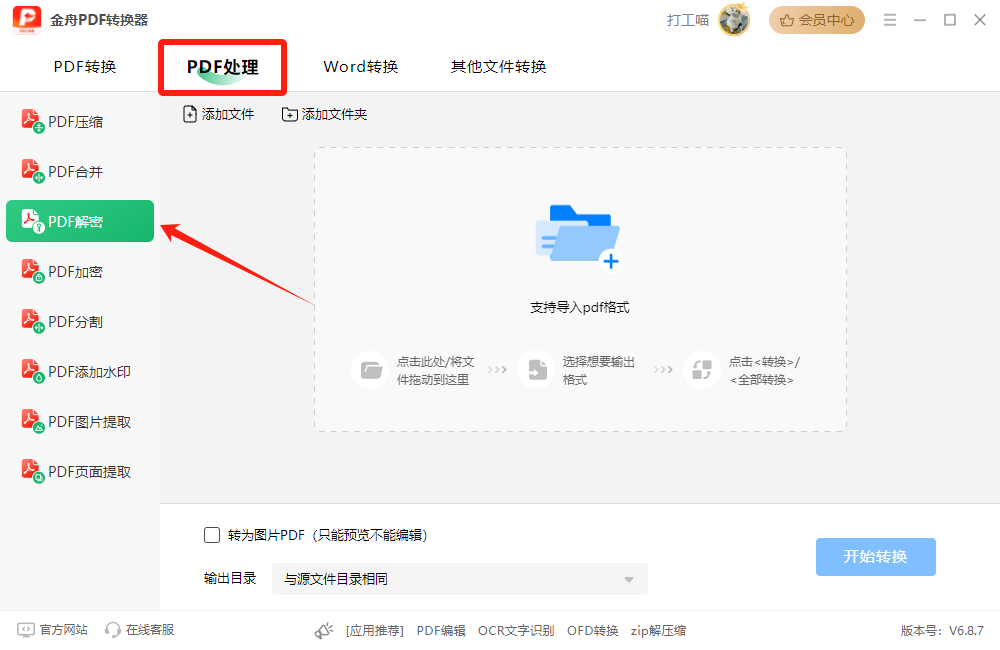The image size is (1000, 650).
Task: Click the 会员中心 button
Action: [817, 20]
